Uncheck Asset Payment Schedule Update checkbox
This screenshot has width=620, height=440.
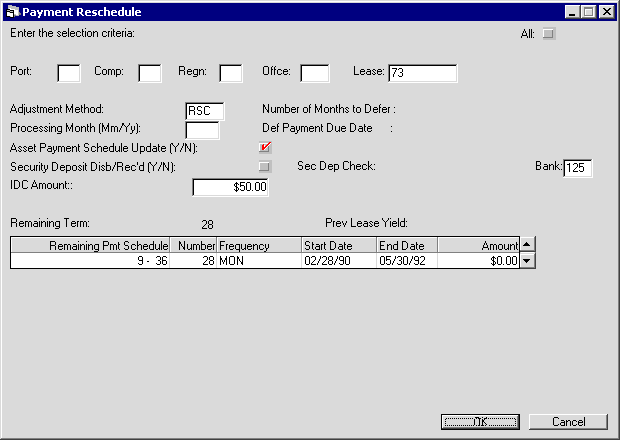[x=265, y=147]
